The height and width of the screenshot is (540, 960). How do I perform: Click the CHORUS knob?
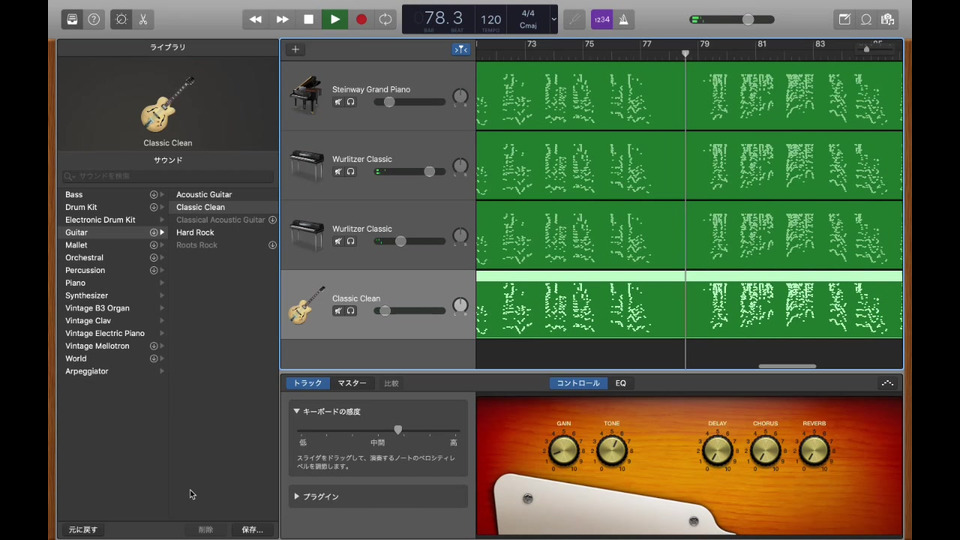point(765,451)
